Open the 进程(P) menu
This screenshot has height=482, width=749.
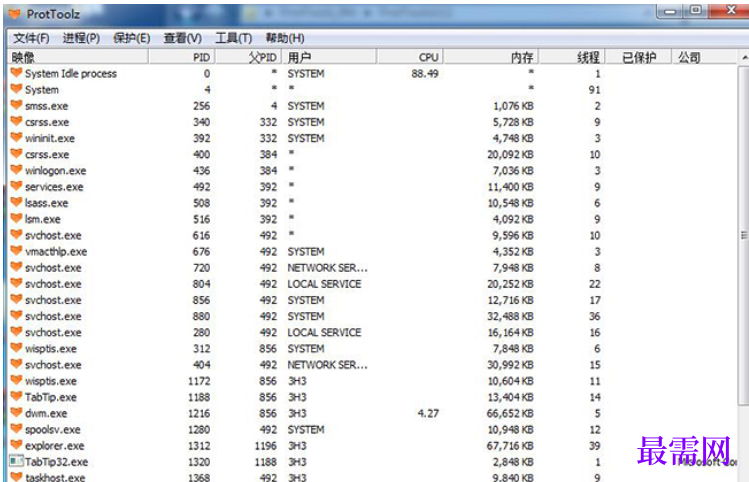(81, 38)
